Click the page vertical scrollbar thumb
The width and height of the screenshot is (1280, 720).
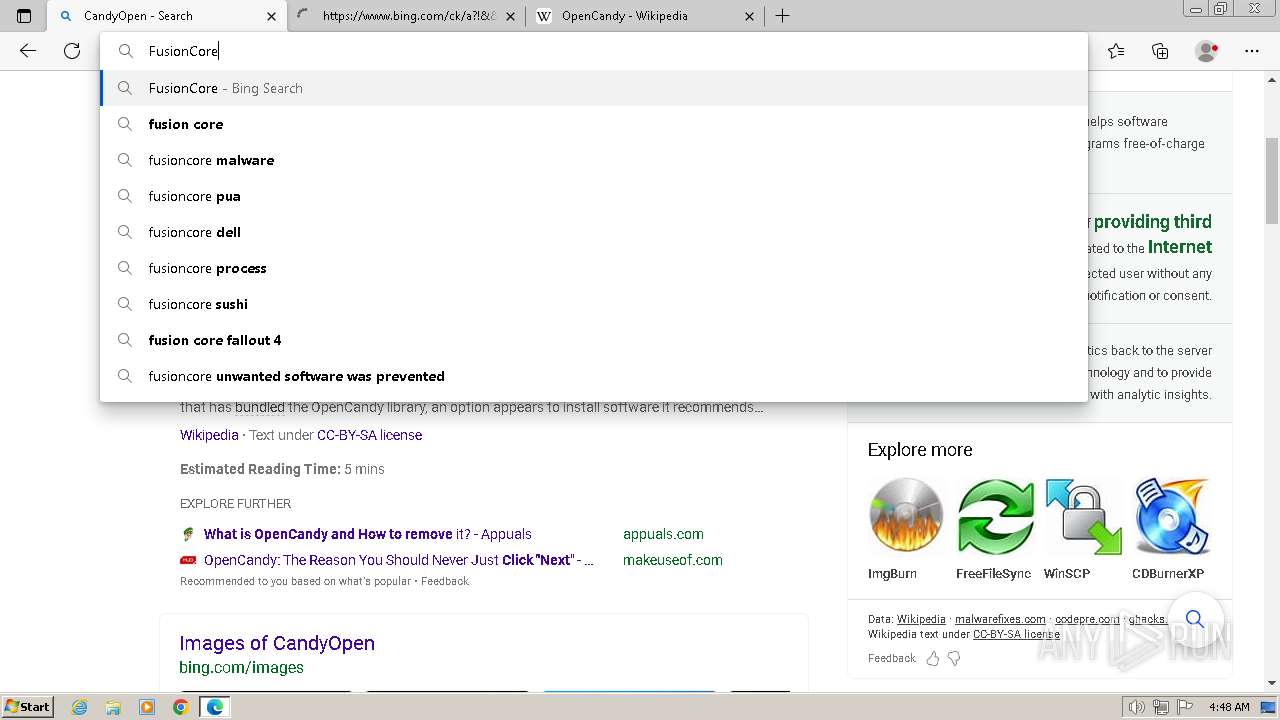coord(1272,181)
